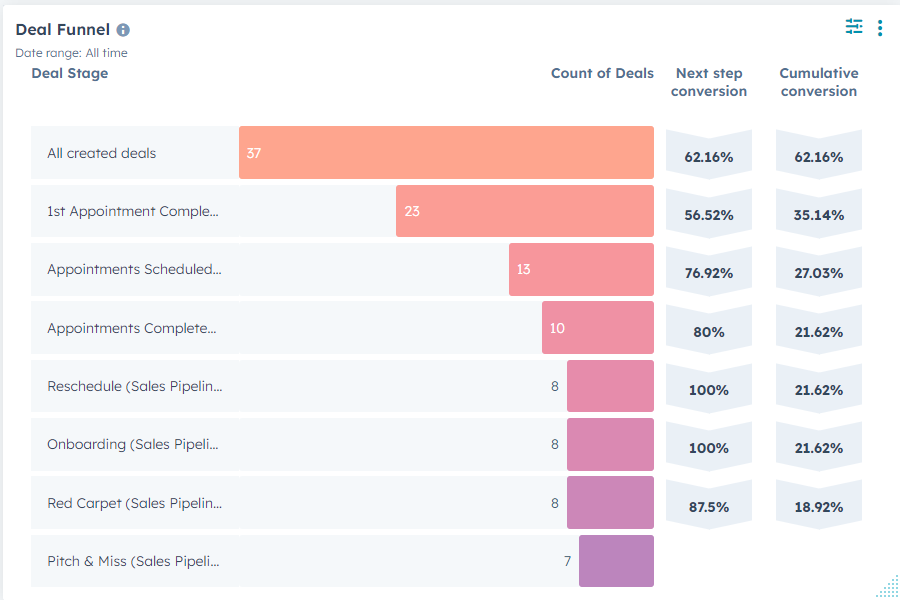Viewport: 900px width, 600px height.
Task: Open the funnel report filters settings icon
Action: click(x=853, y=26)
